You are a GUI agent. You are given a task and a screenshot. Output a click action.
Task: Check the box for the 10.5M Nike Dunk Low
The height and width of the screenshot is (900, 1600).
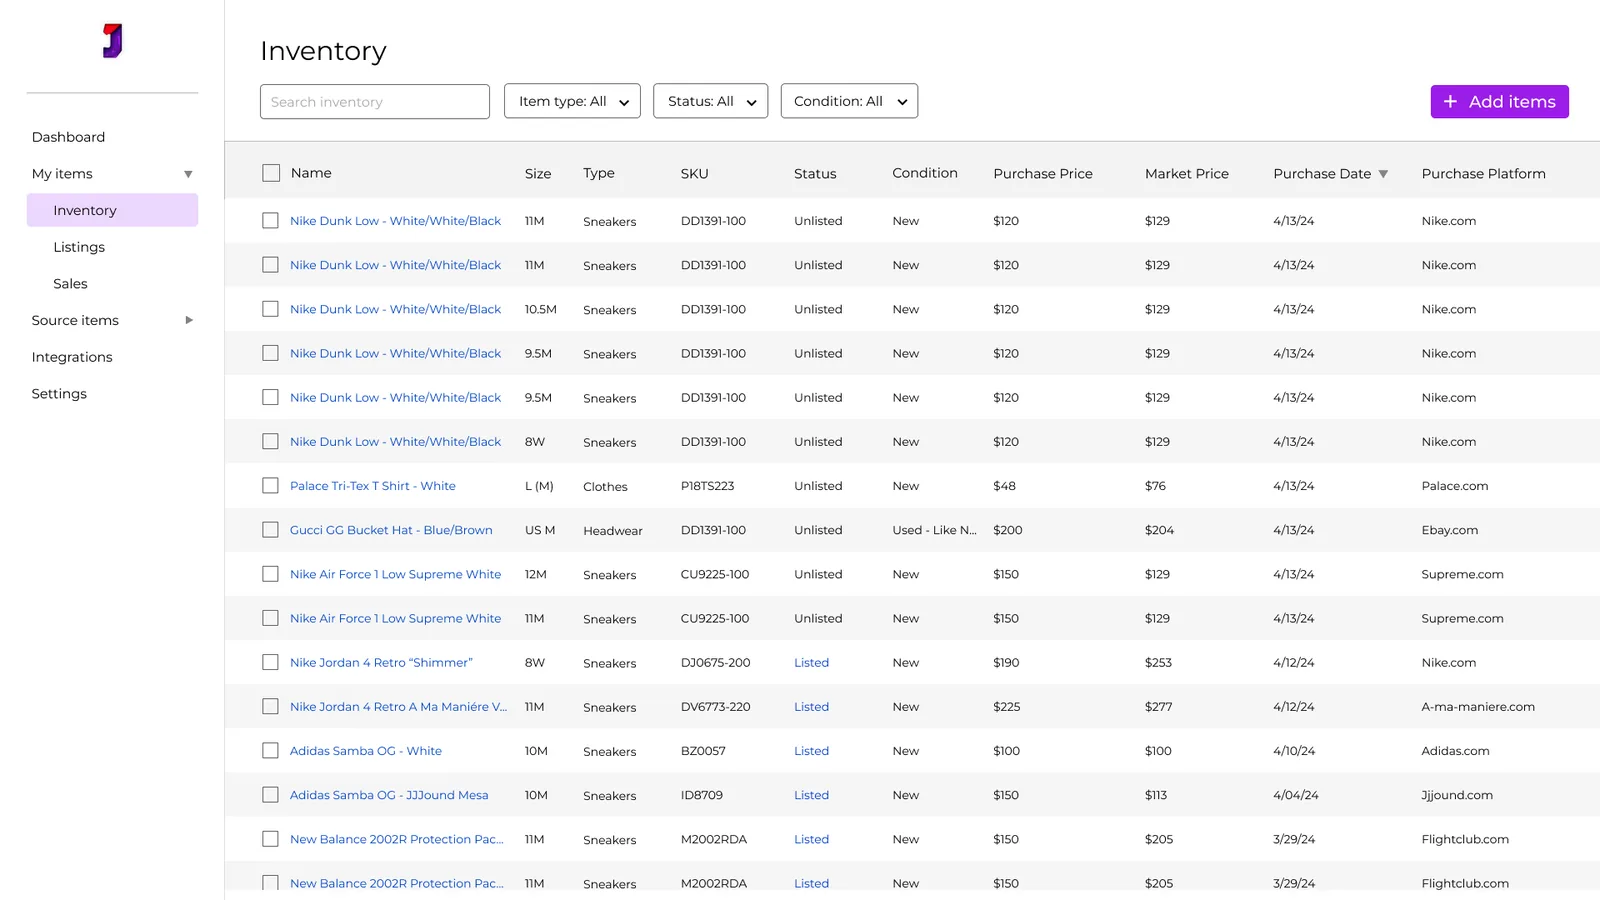coord(270,309)
